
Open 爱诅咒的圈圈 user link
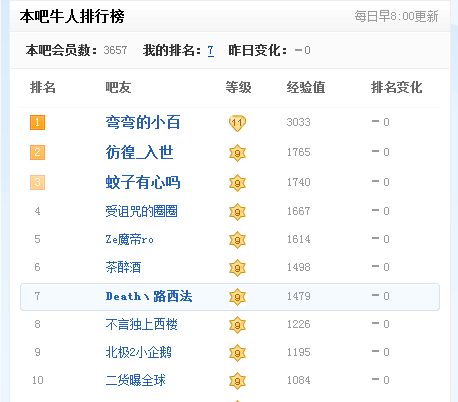click(141, 211)
